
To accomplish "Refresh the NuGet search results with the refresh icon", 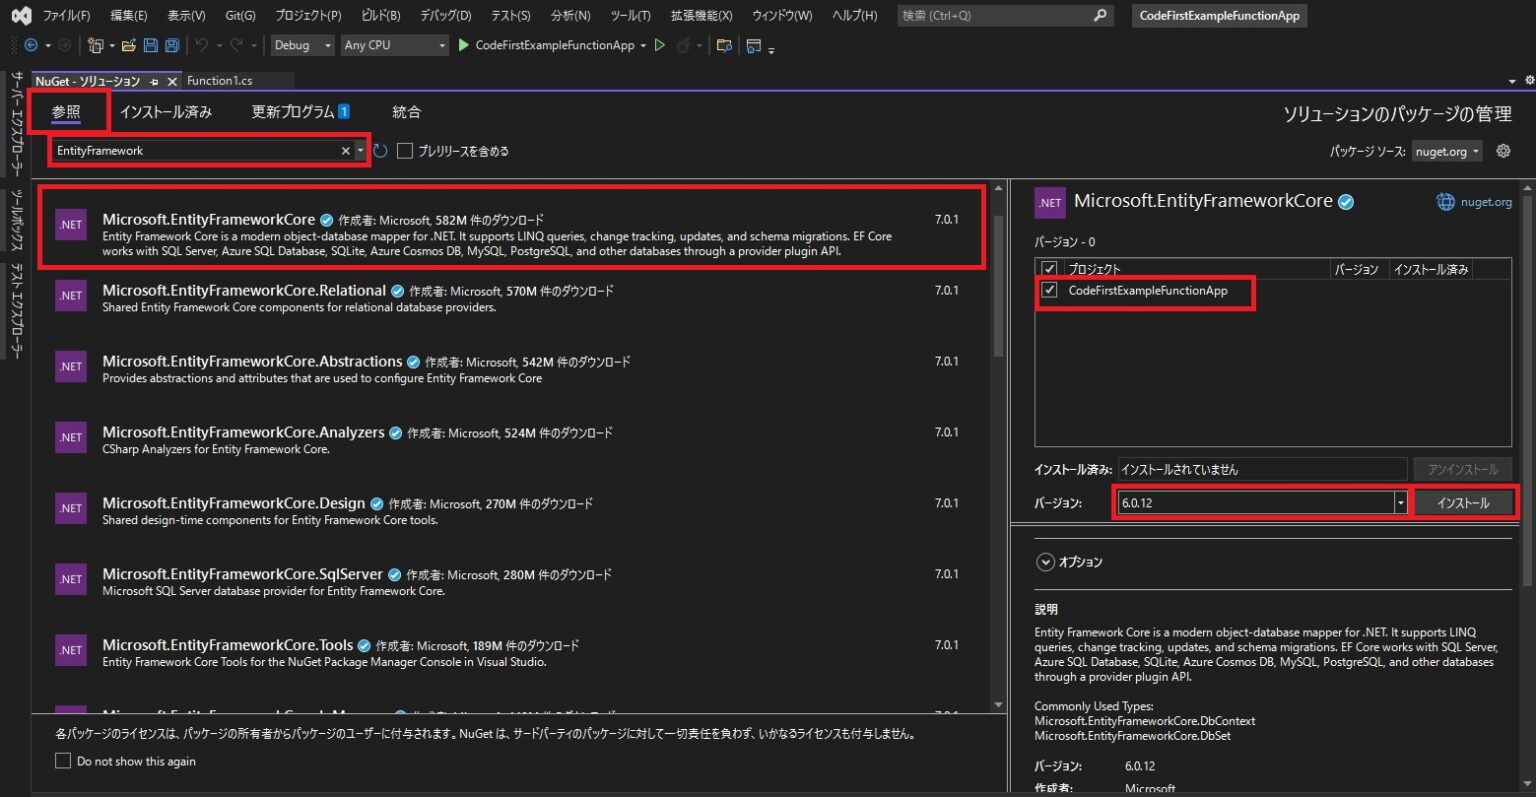I will coord(379,150).
